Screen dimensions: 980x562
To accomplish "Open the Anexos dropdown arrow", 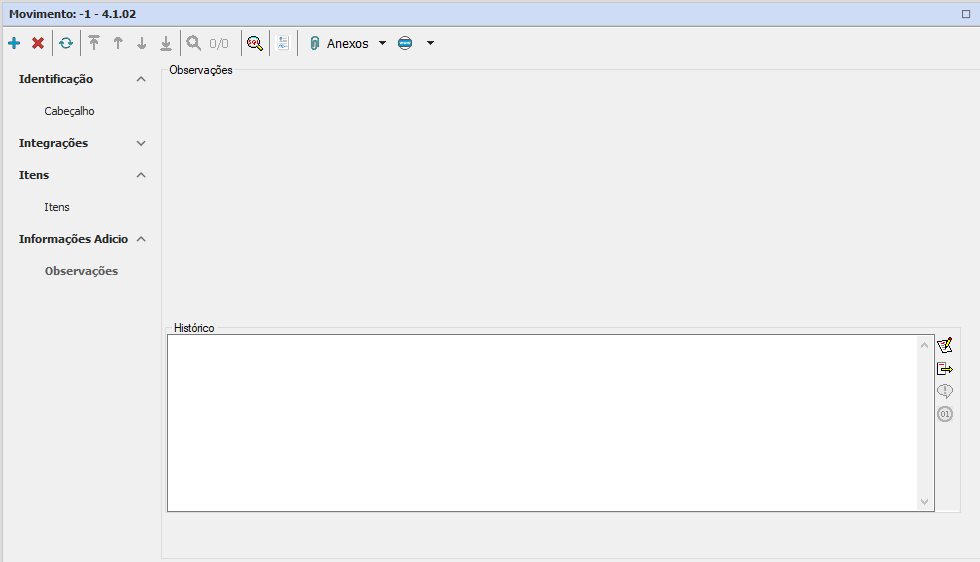I will [382, 43].
